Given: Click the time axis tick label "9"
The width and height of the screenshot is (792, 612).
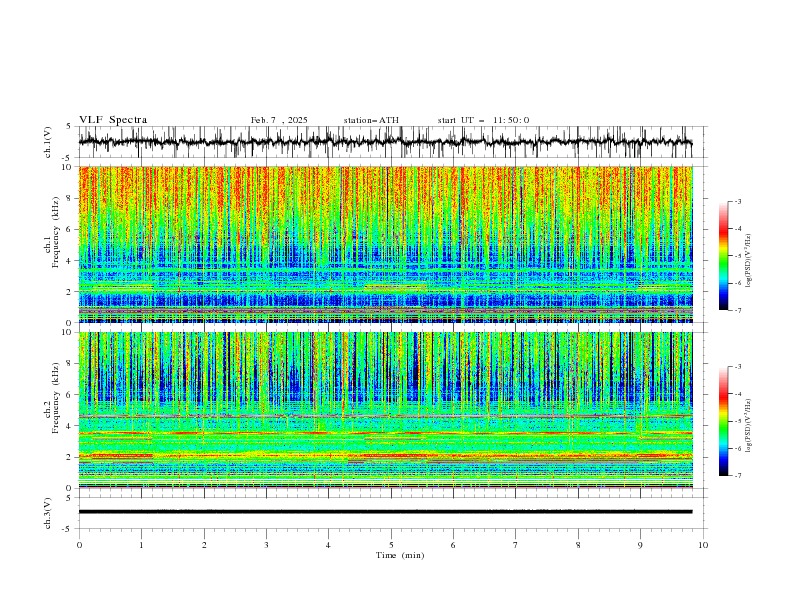Looking at the screenshot, I should (x=640, y=545).
